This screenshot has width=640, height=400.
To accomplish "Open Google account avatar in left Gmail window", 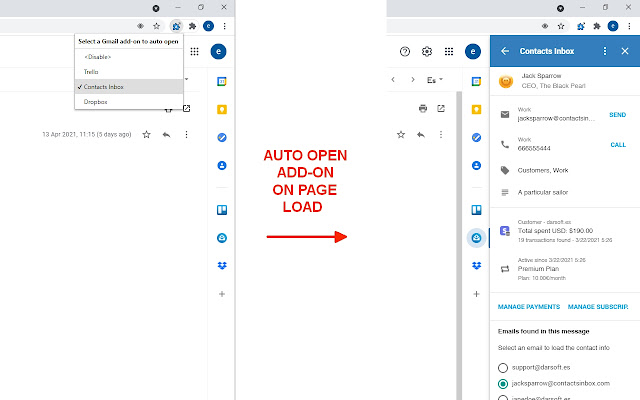I will click(218, 51).
